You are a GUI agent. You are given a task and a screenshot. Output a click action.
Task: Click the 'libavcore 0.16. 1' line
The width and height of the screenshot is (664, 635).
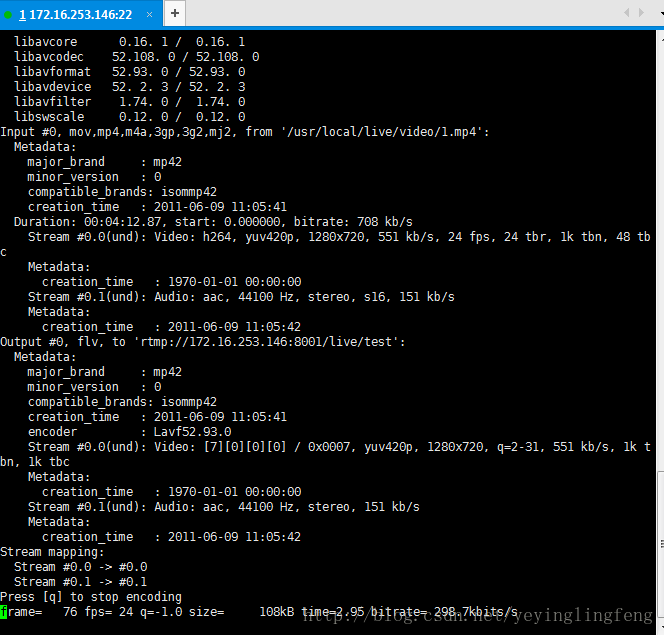point(130,42)
